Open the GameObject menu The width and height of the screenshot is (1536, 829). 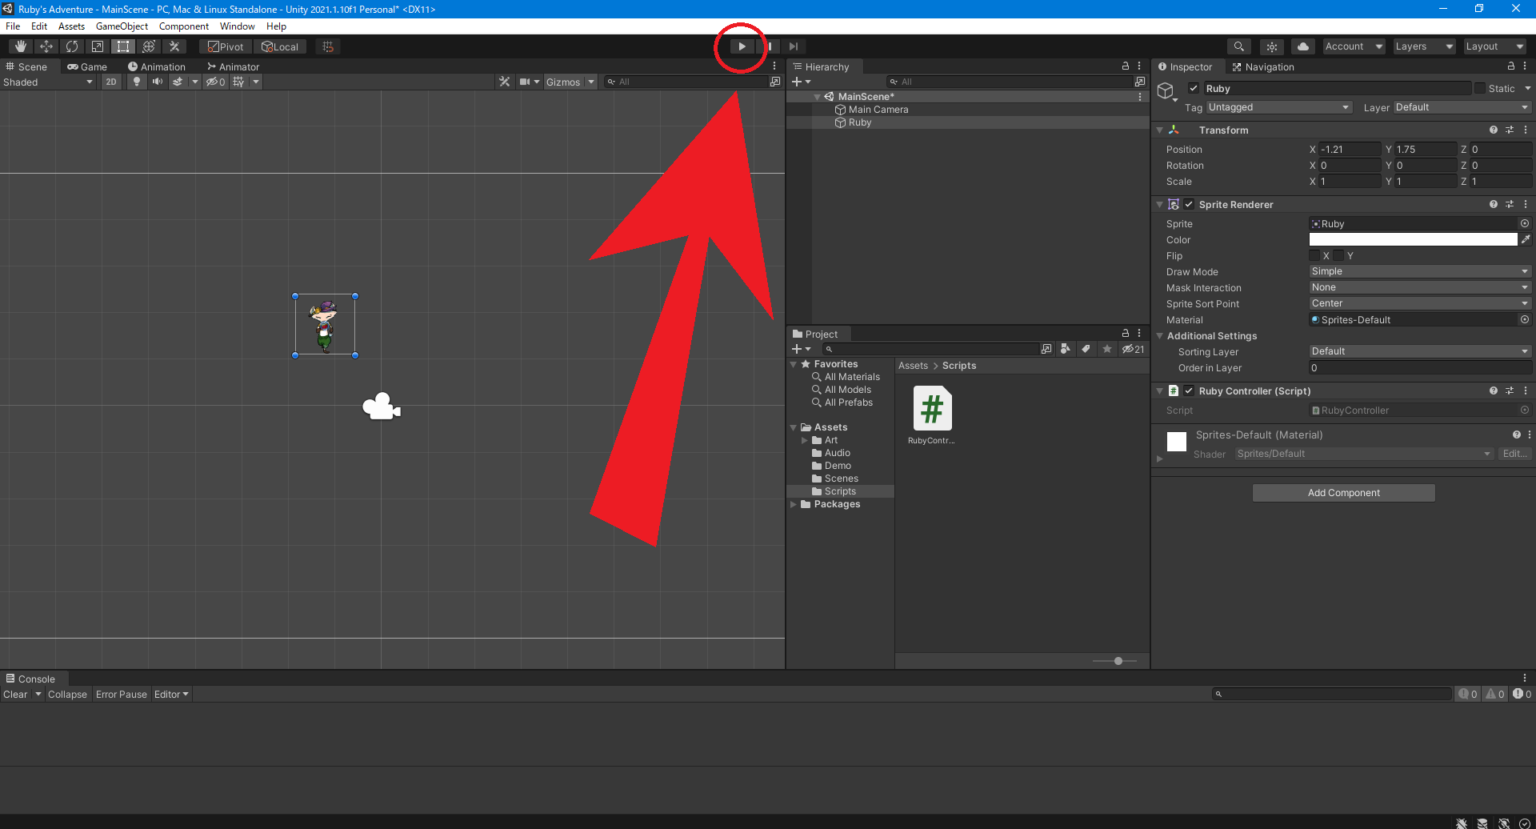[x=121, y=26]
